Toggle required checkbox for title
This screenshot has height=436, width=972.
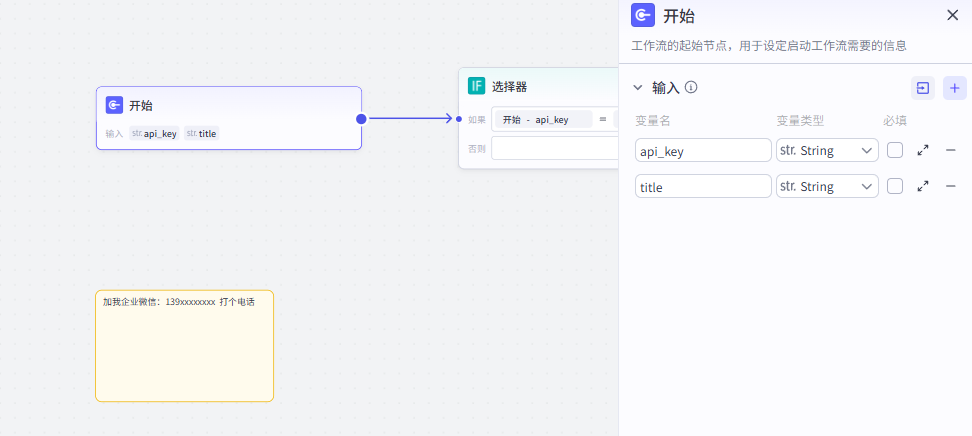[x=895, y=186]
